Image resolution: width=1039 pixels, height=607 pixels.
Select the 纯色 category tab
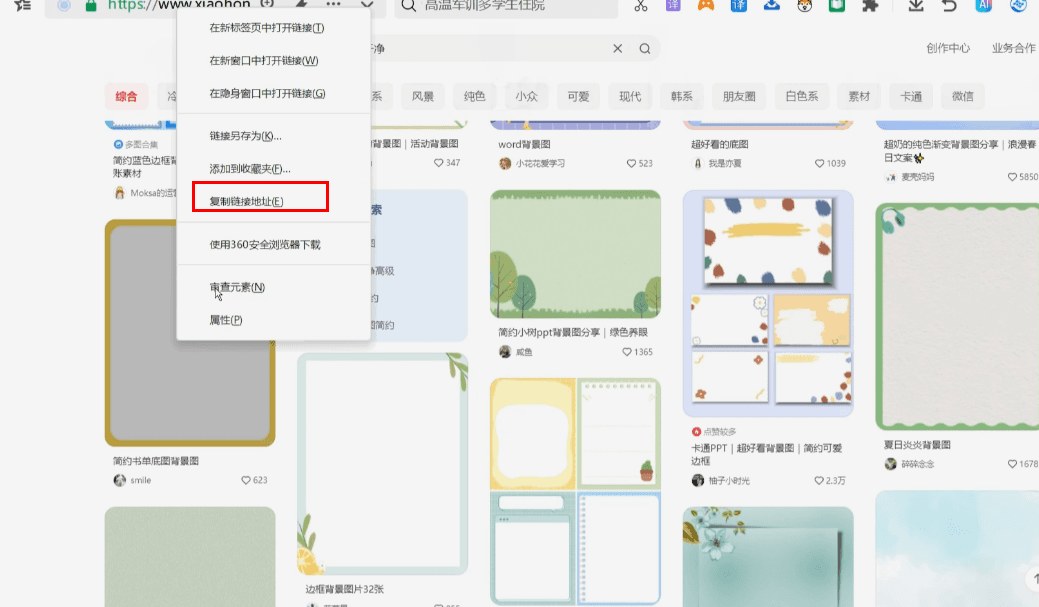coord(474,97)
